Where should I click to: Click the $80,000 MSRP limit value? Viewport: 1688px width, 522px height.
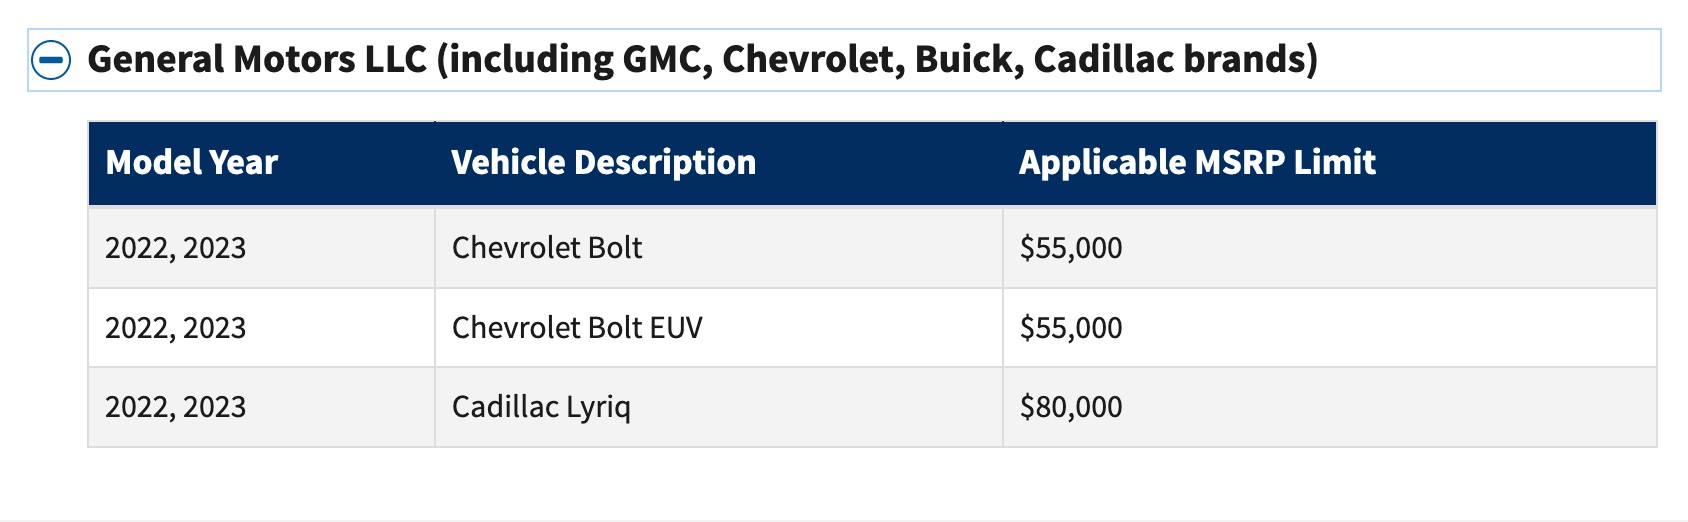(x=1071, y=407)
